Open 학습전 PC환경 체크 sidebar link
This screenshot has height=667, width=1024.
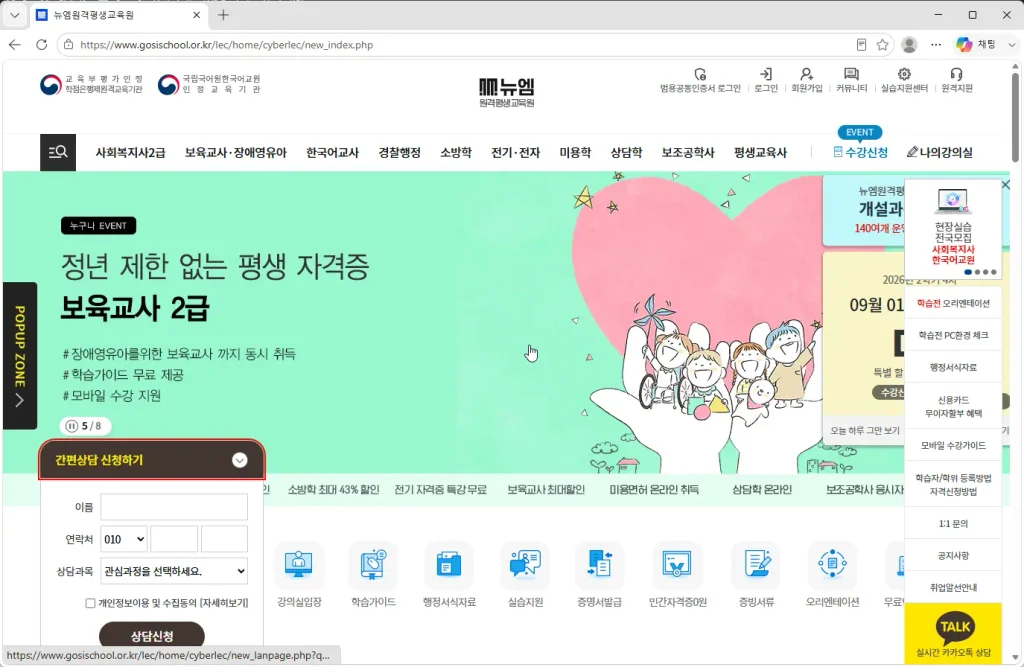953,335
